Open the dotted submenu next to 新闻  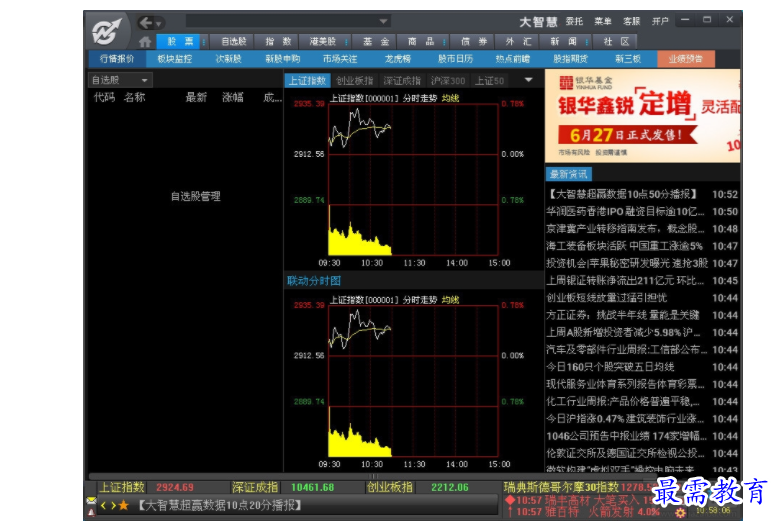pyautogui.click(x=587, y=42)
